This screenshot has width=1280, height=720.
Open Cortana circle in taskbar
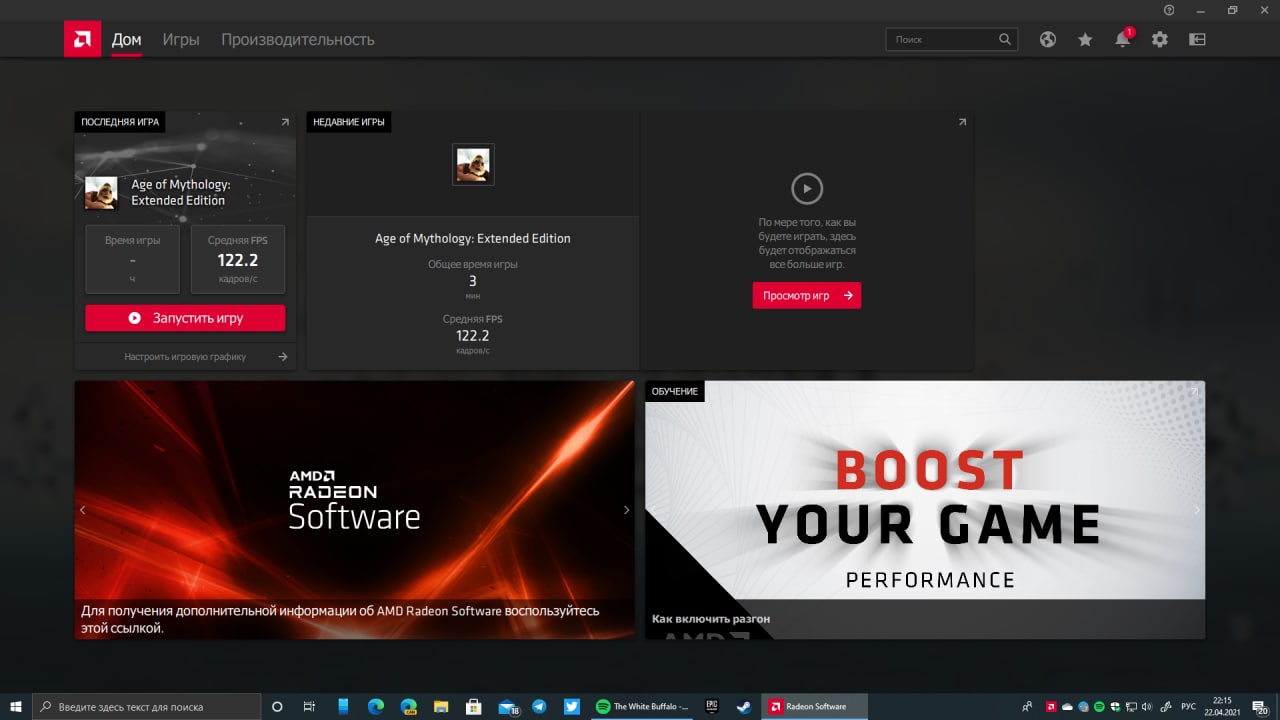[278, 706]
